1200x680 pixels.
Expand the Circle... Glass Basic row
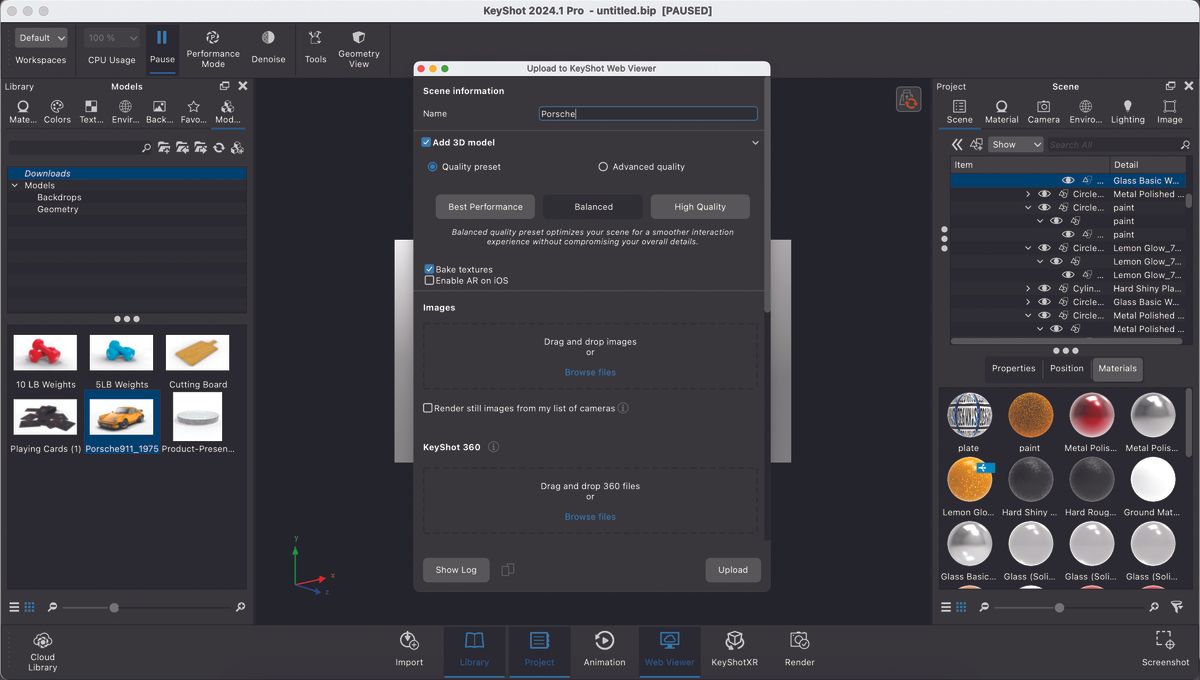coord(1028,302)
